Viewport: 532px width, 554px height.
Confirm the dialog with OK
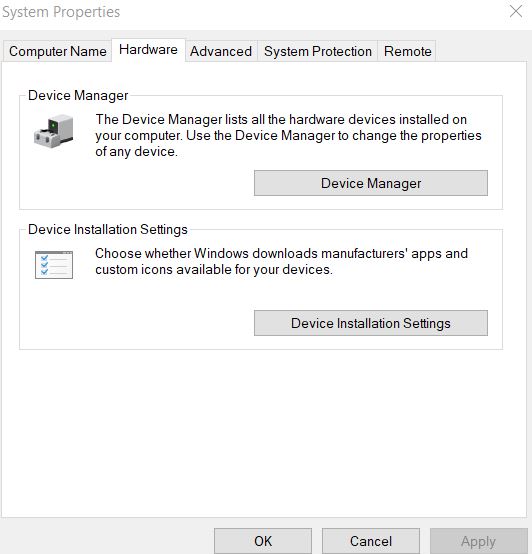click(263, 541)
